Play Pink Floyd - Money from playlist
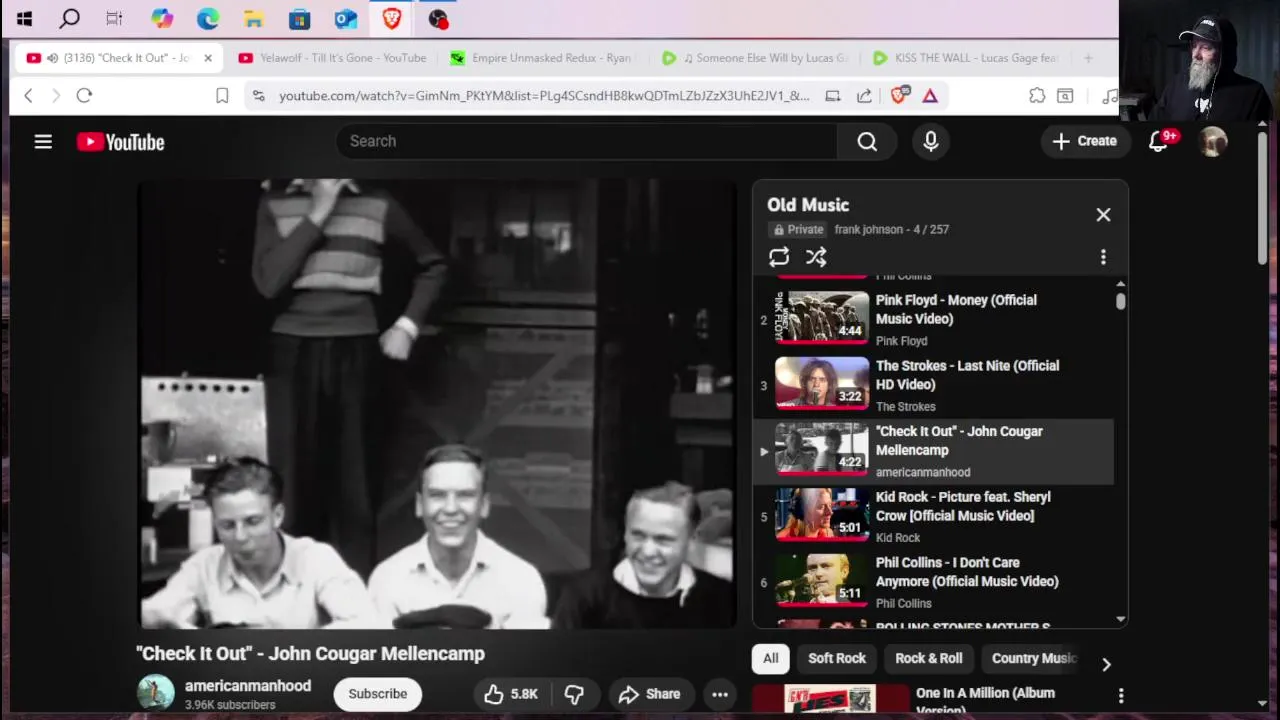The image size is (1280, 720). [935, 319]
